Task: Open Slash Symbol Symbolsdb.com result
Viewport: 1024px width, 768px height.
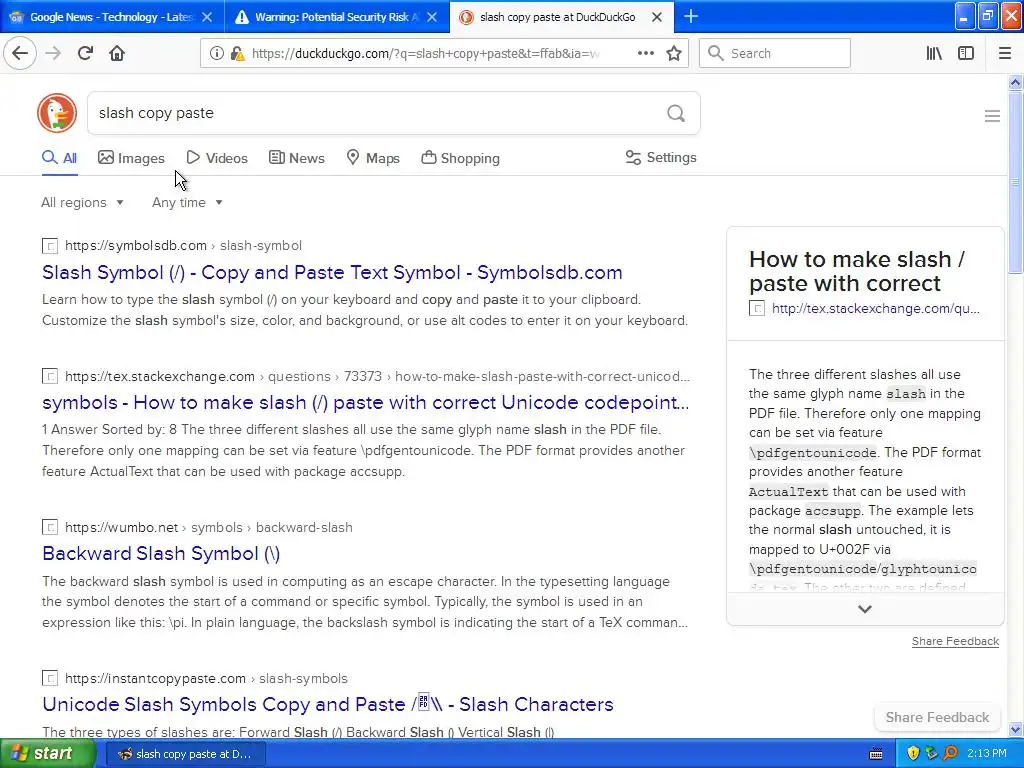Action: click(x=332, y=272)
